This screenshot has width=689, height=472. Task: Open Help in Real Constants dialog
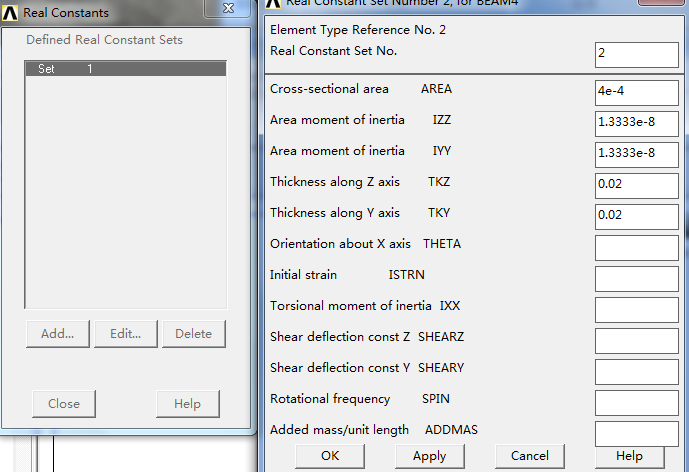coord(188,404)
